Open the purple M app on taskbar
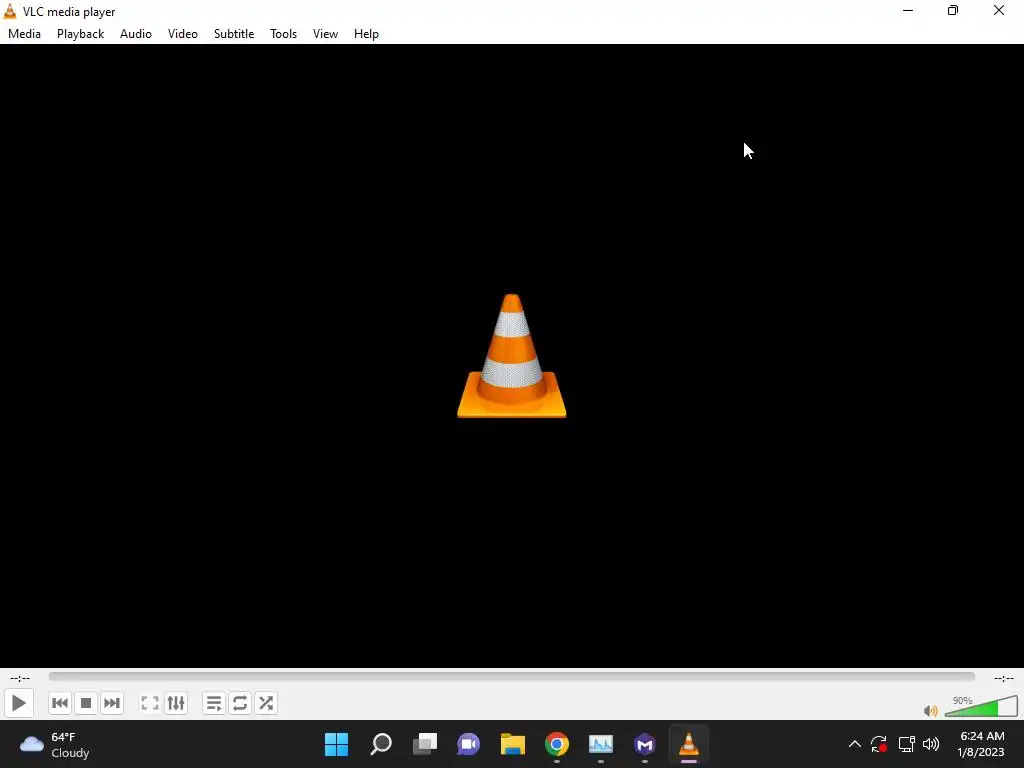The height and width of the screenshot is (768, 1024). click(x=645, y=744)
